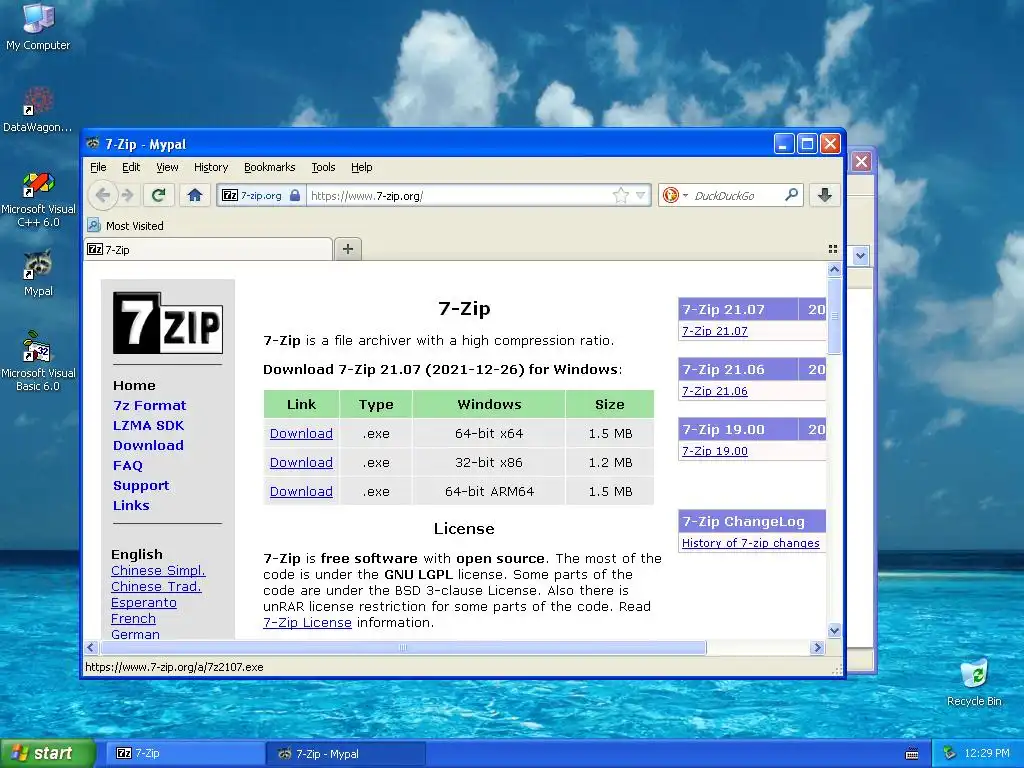Click the vertical scrollbar down arrow
This screenshot has height=768, width=1024.
(x=834, y=630)
